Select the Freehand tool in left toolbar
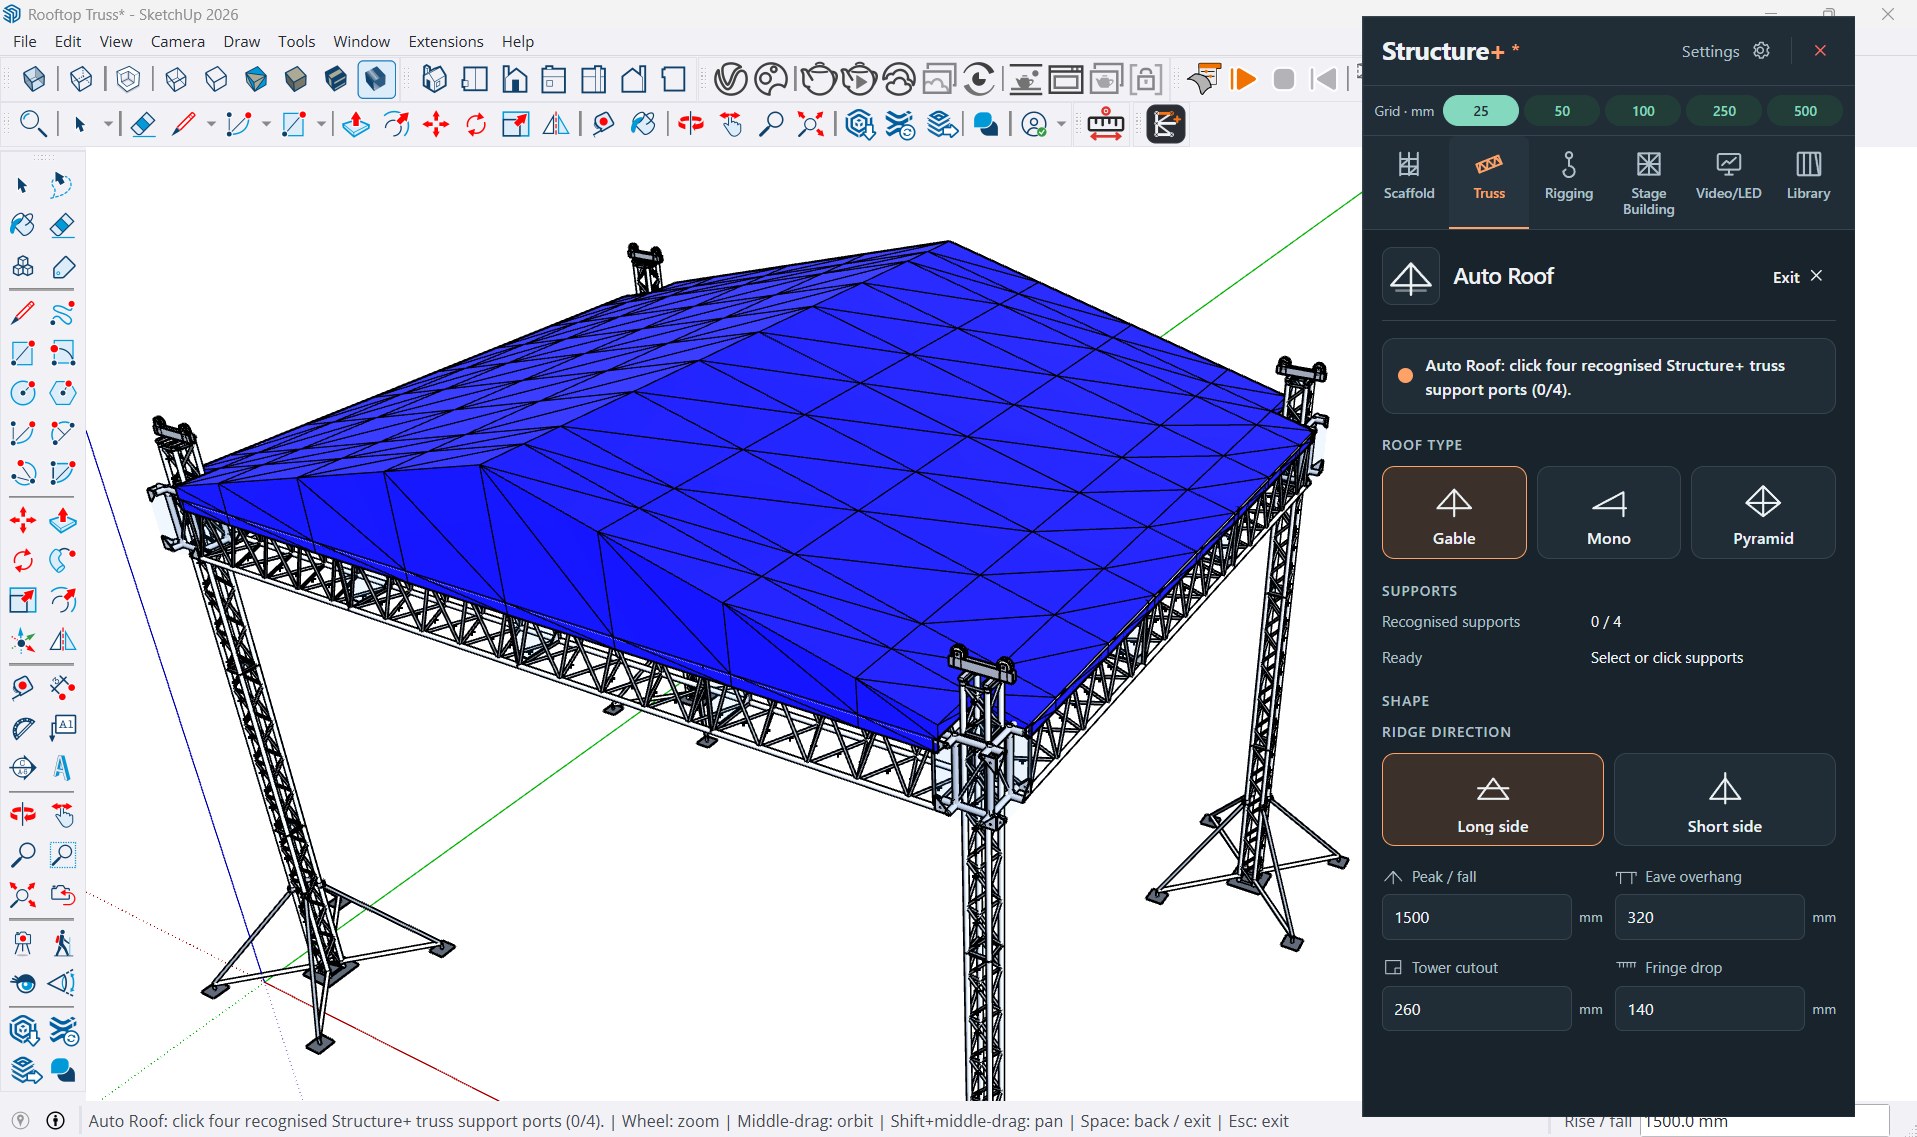The image size is (1917, 1137). point(62,313)
